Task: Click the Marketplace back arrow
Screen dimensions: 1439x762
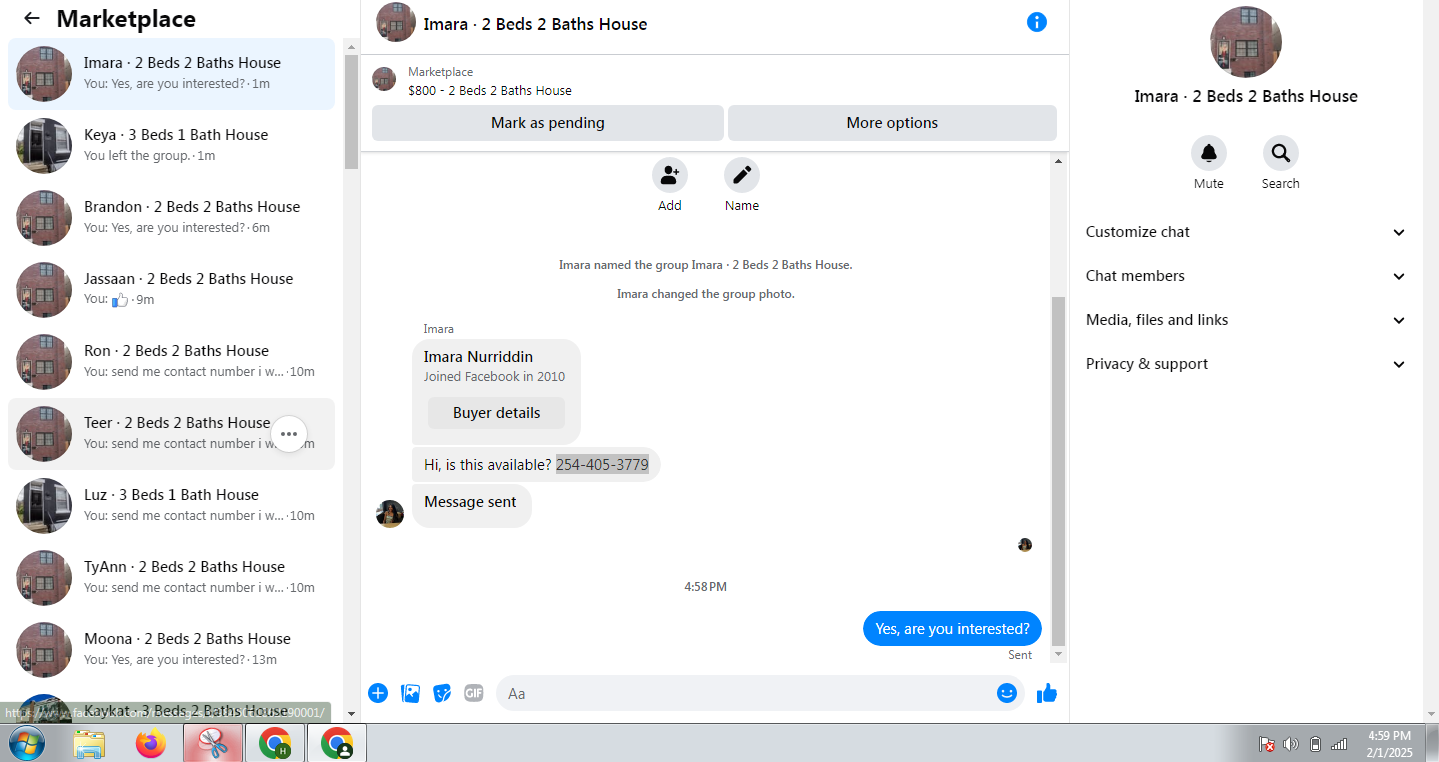Action: (x=32, y=18)
